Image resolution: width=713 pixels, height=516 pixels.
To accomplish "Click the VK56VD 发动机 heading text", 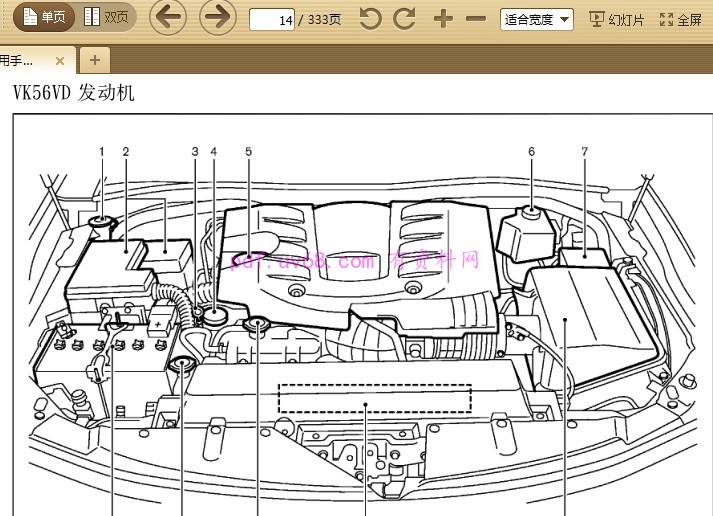I will [x=73, y=93].
